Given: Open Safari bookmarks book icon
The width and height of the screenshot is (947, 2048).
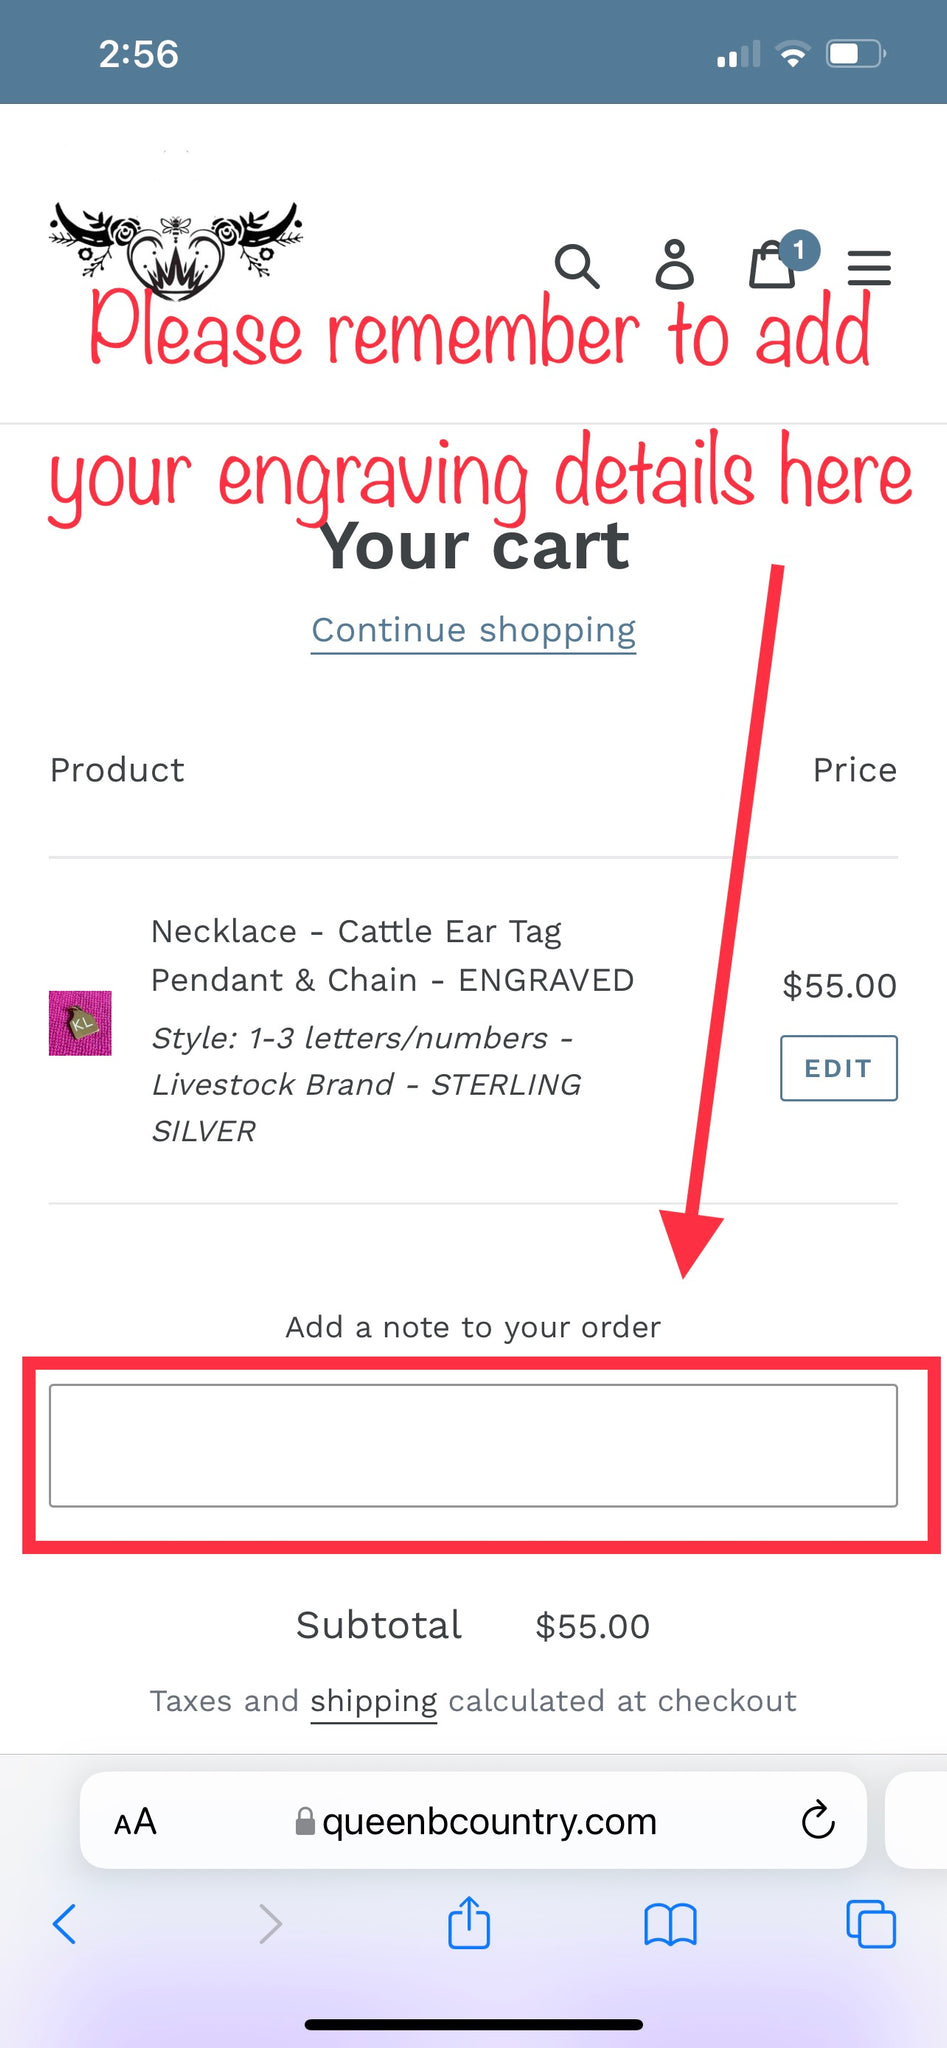Looking at the screenshot, I should [x=670, y=1924].
